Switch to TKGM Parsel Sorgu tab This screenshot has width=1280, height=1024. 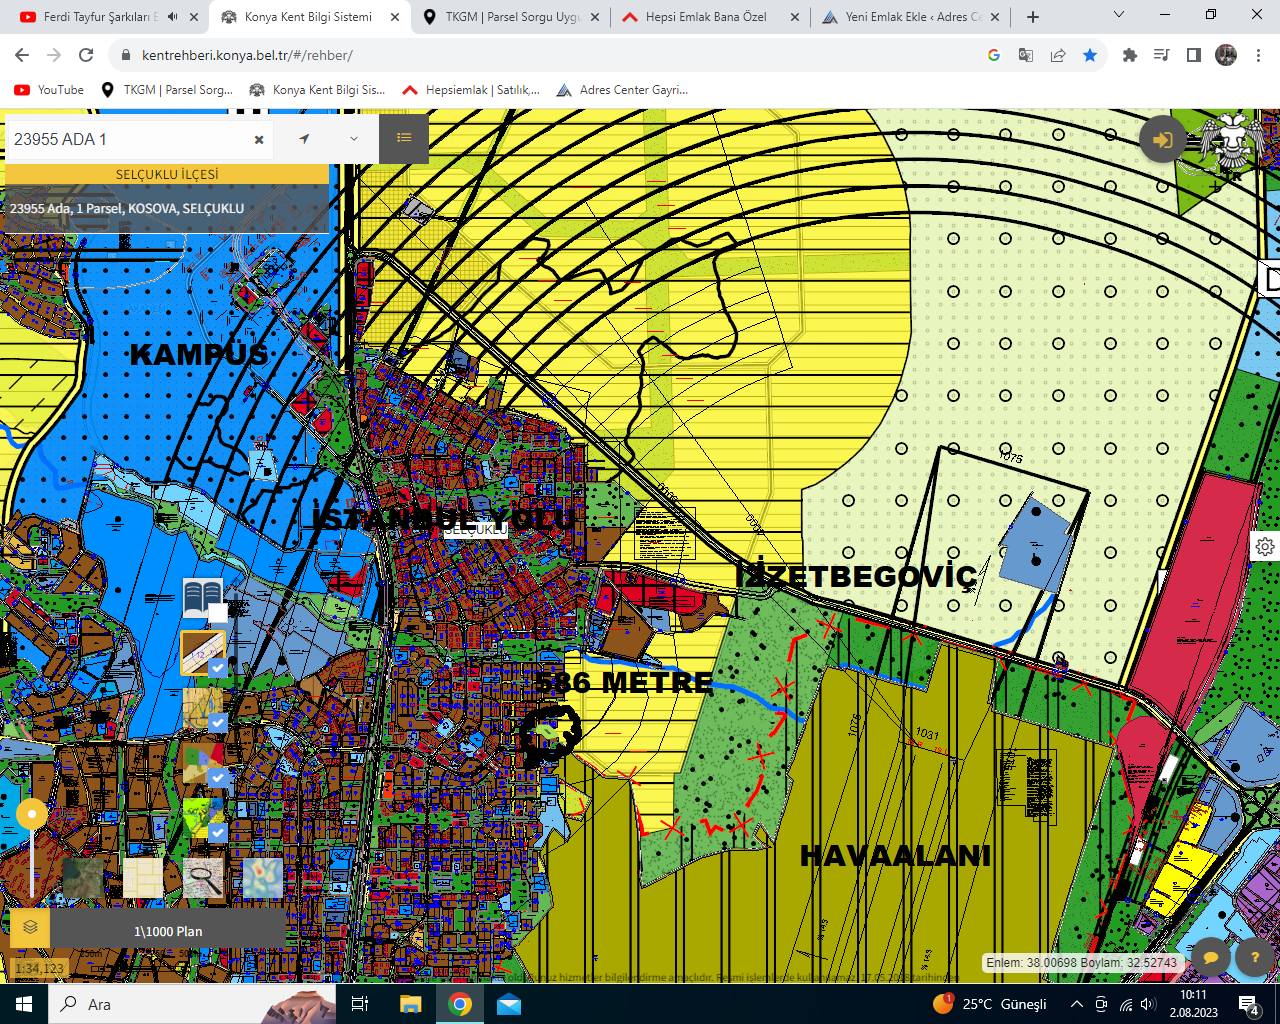click(x=511, y=17)
